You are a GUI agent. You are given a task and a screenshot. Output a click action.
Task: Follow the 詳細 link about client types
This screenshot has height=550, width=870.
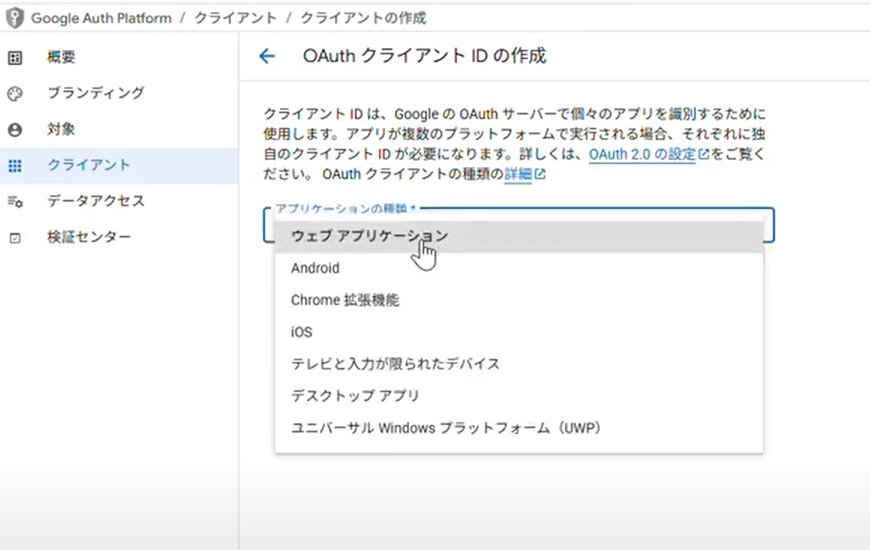tap(518, 174)
